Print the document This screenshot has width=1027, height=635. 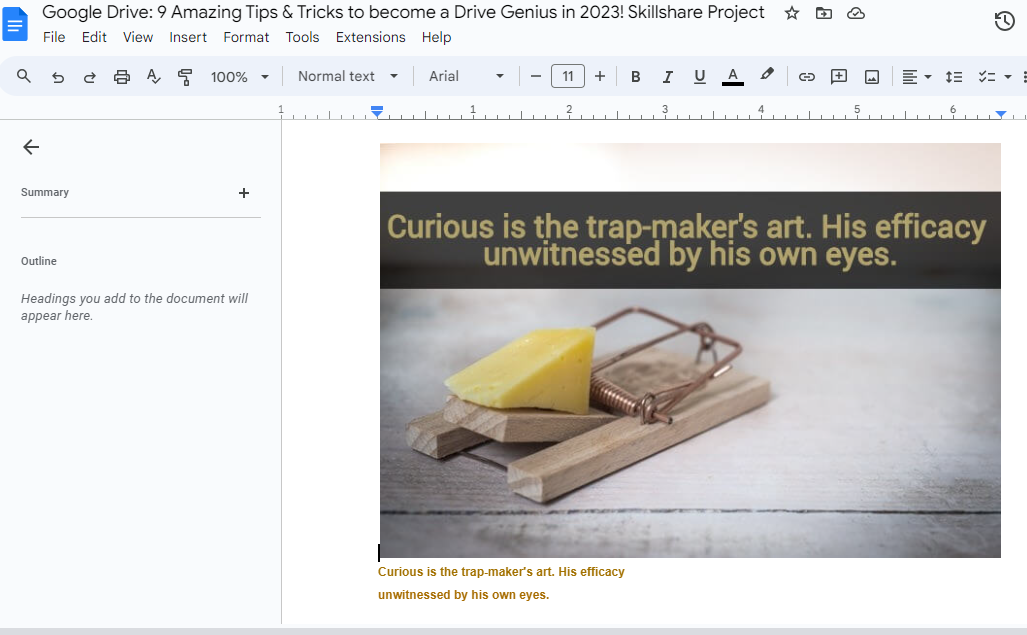(122, 77)
